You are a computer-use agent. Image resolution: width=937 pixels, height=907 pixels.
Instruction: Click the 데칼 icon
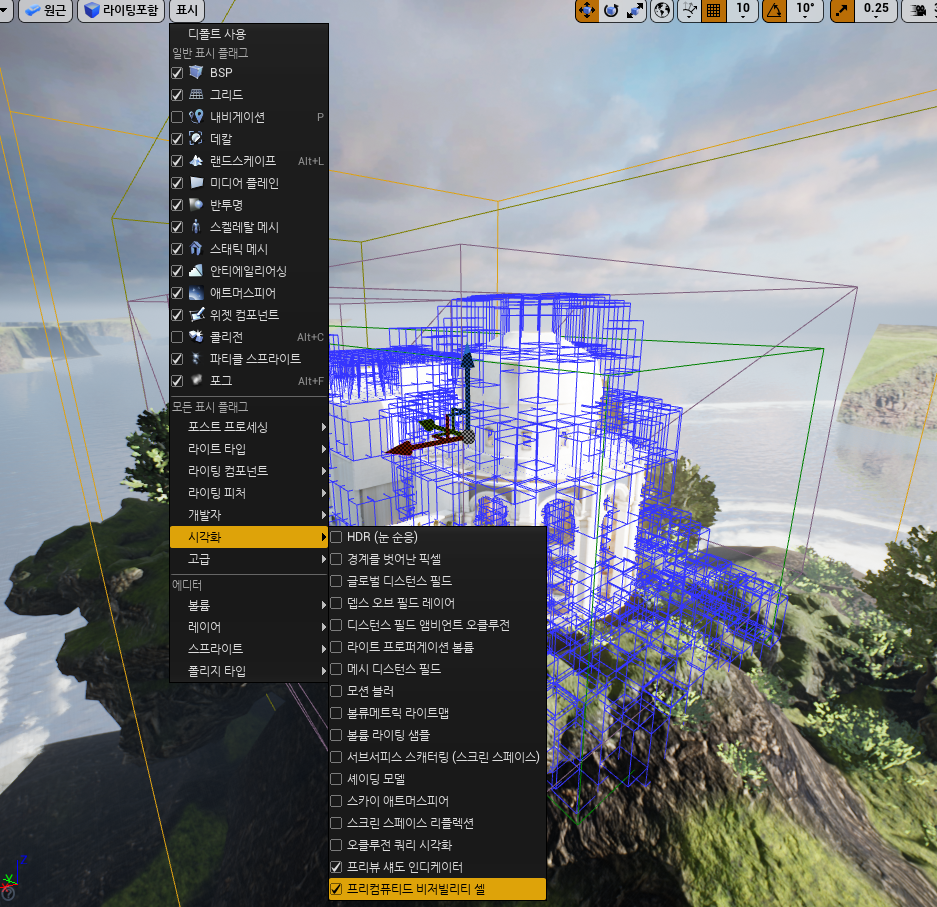tap(196, 139)
